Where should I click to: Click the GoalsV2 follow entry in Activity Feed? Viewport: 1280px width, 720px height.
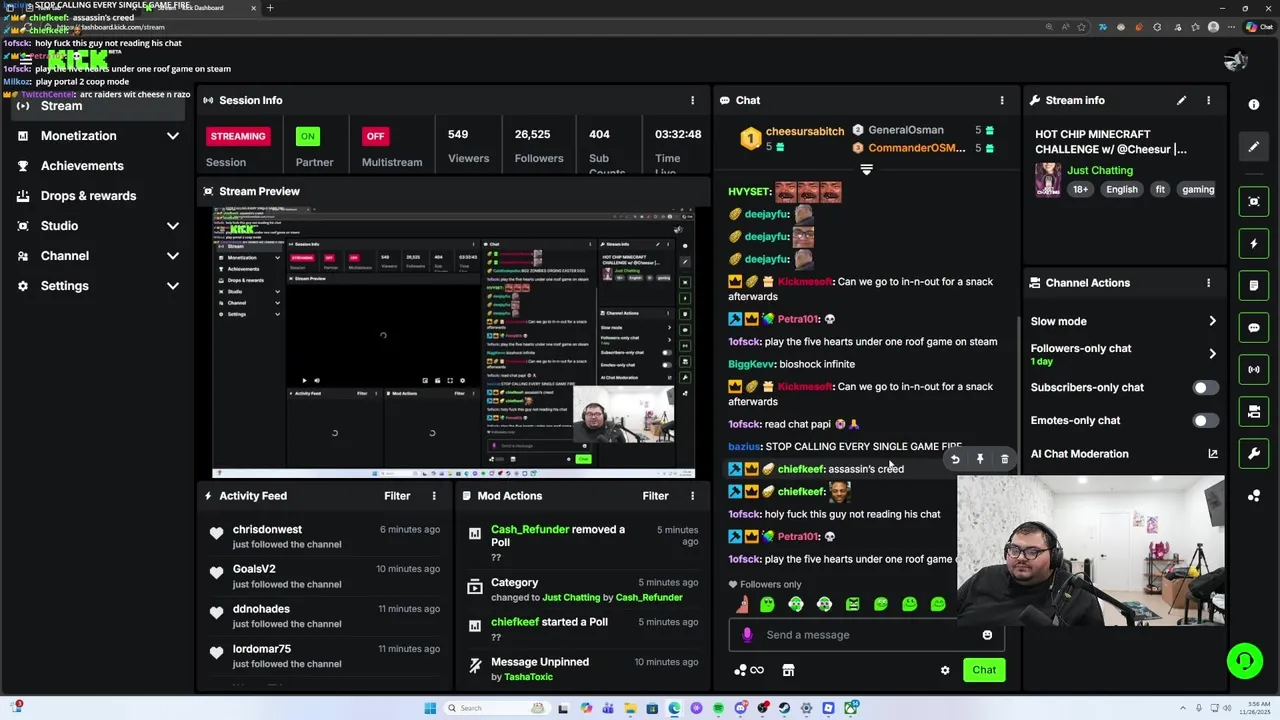click(324, 576)
